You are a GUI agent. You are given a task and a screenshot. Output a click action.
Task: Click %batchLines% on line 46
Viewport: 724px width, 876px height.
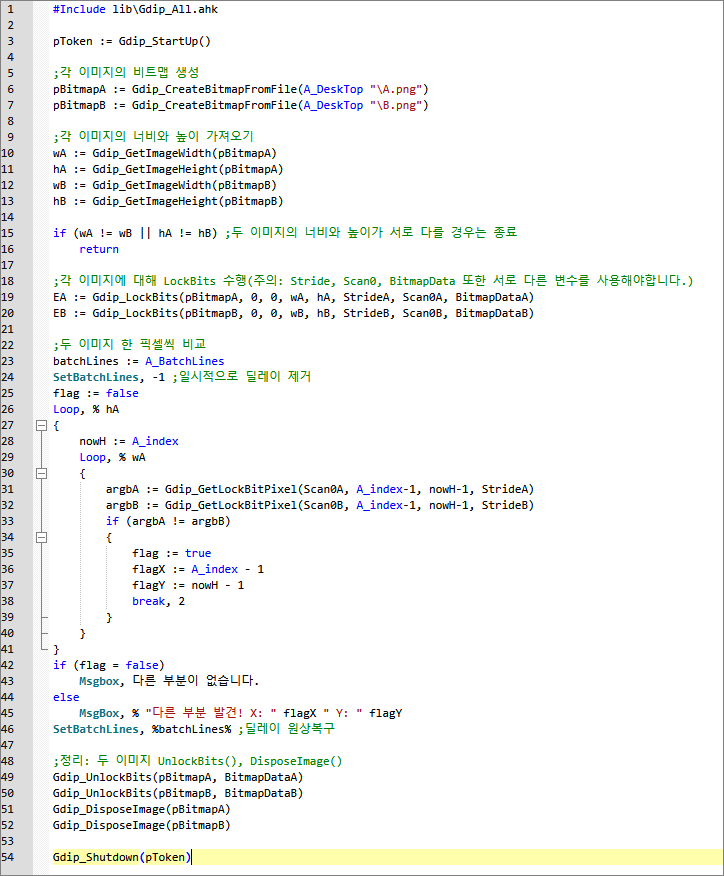coord(192,730)
